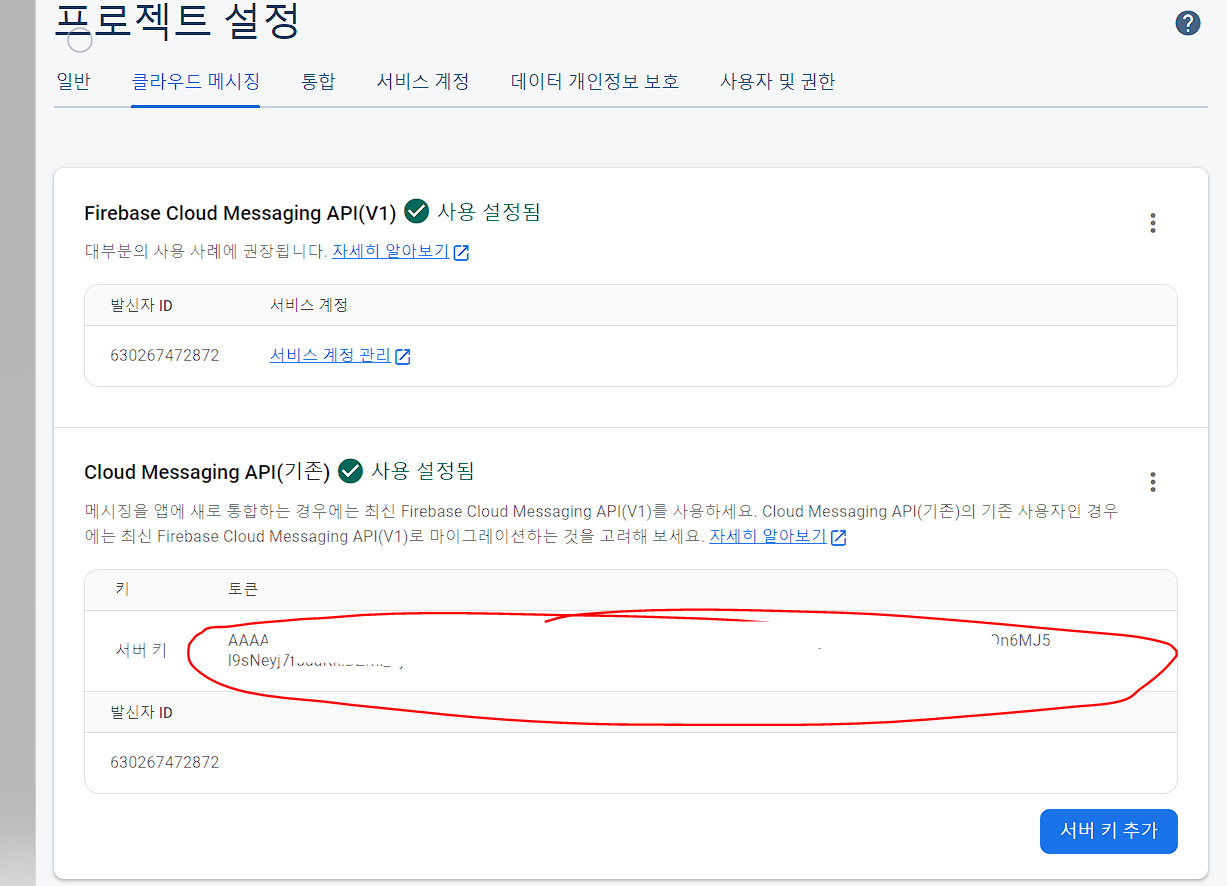The height and width of the screenshot is (886, 1227).
Task: Click the 토큰 column header
Action: pos(243,590)
